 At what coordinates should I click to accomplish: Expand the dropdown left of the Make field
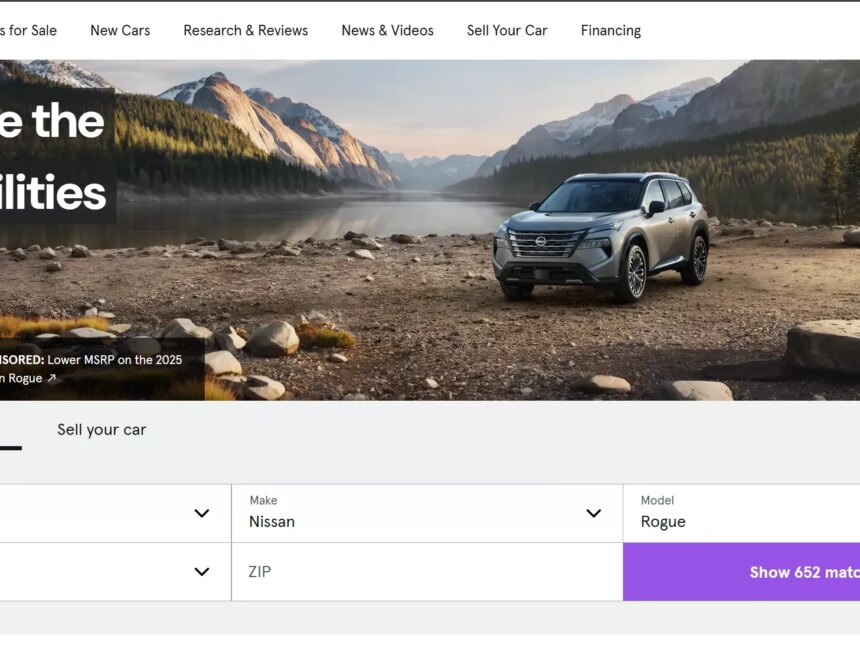[201, 513]
